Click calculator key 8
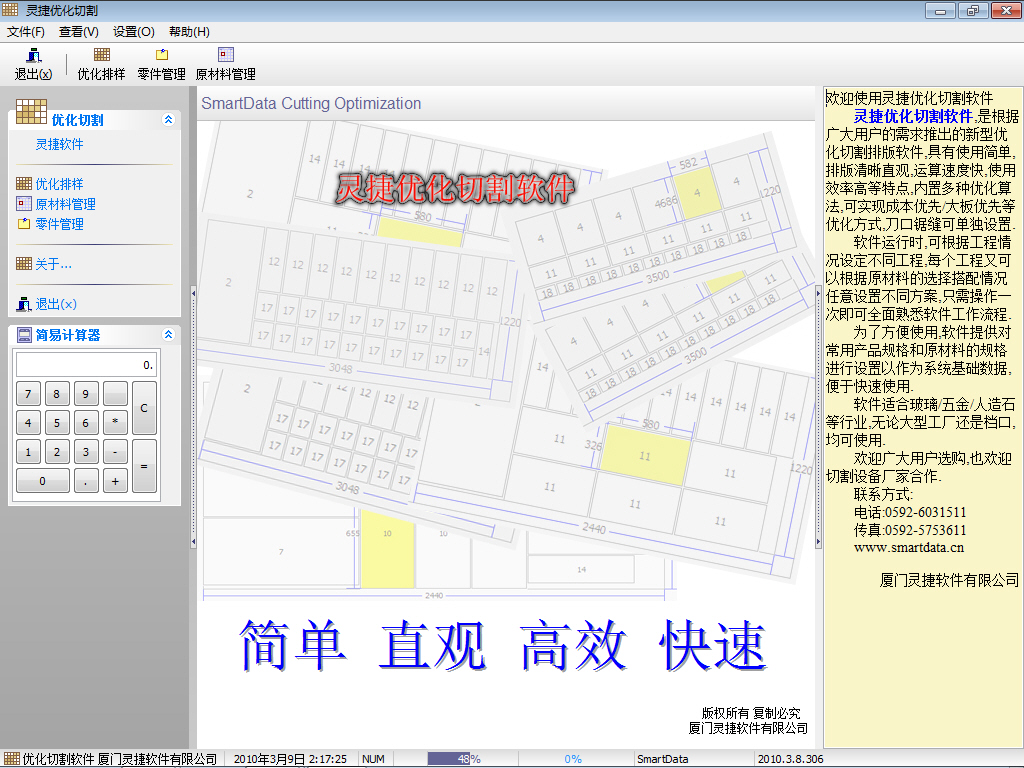The width and height of the screenshot is (1024, 768). [57, 394]
